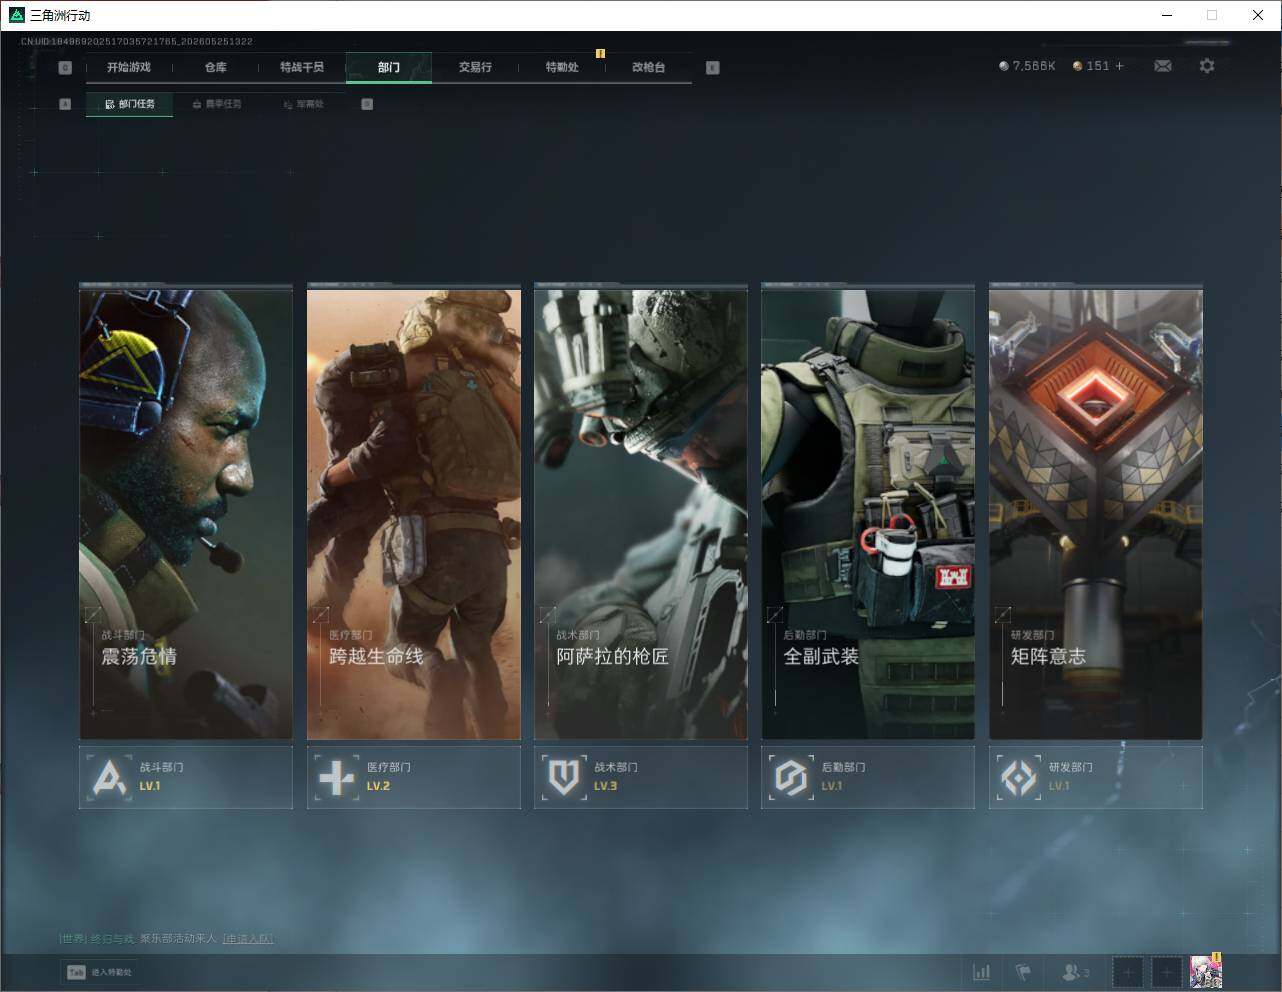Select the 部门 tab

pos(389,67)
